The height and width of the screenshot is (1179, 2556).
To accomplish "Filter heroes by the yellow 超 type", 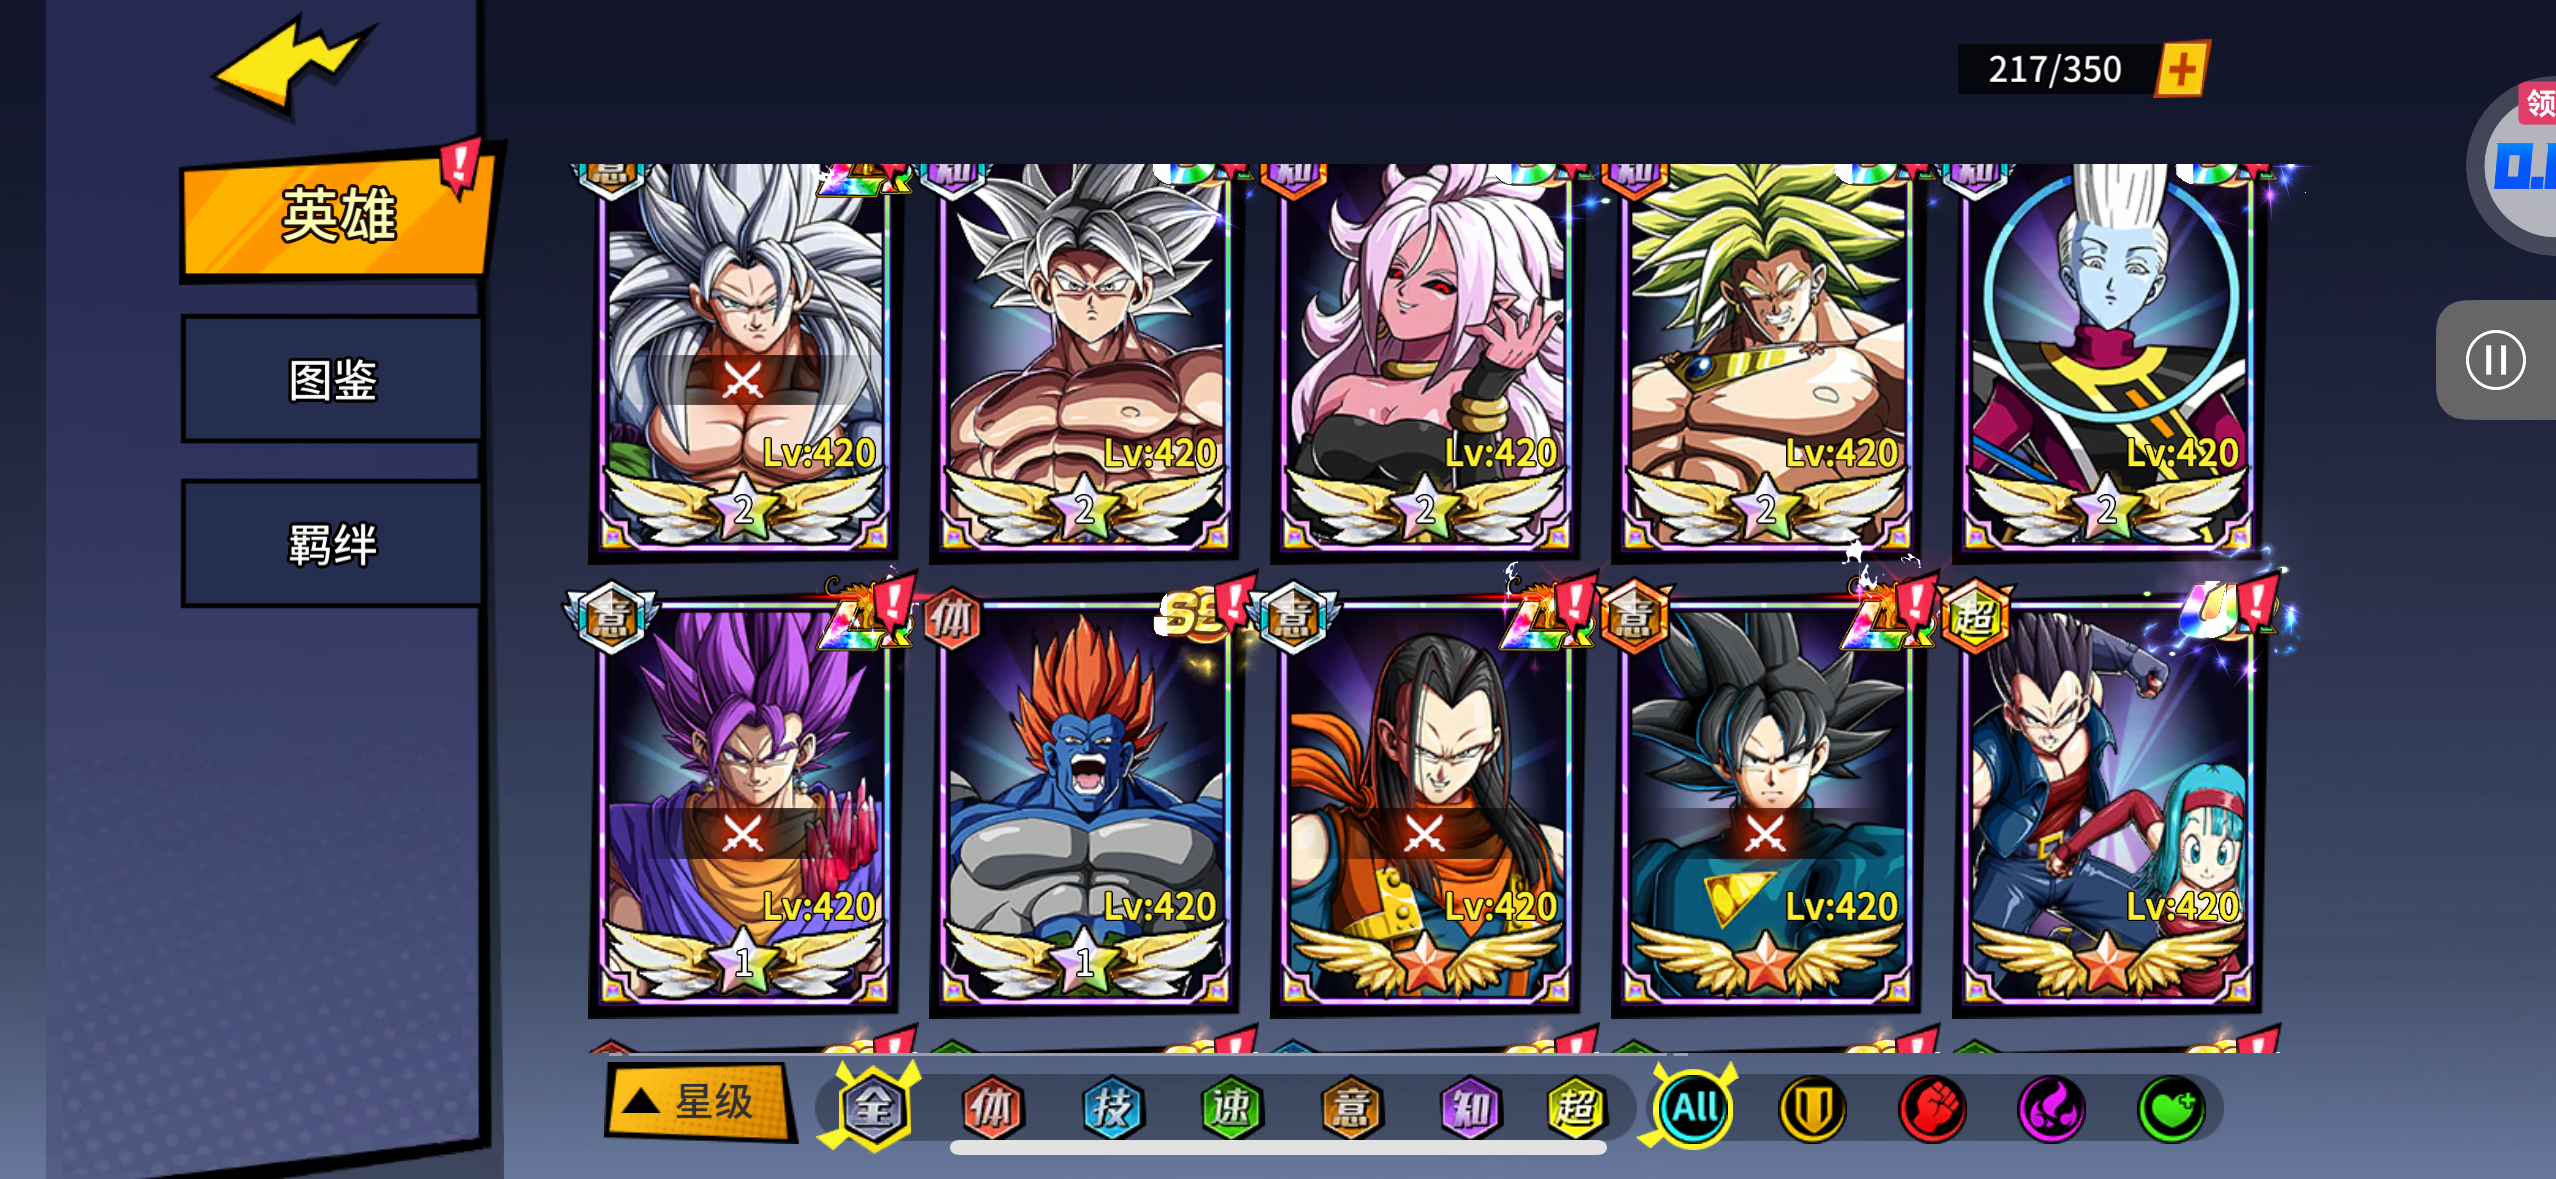I will 1576,1108.
